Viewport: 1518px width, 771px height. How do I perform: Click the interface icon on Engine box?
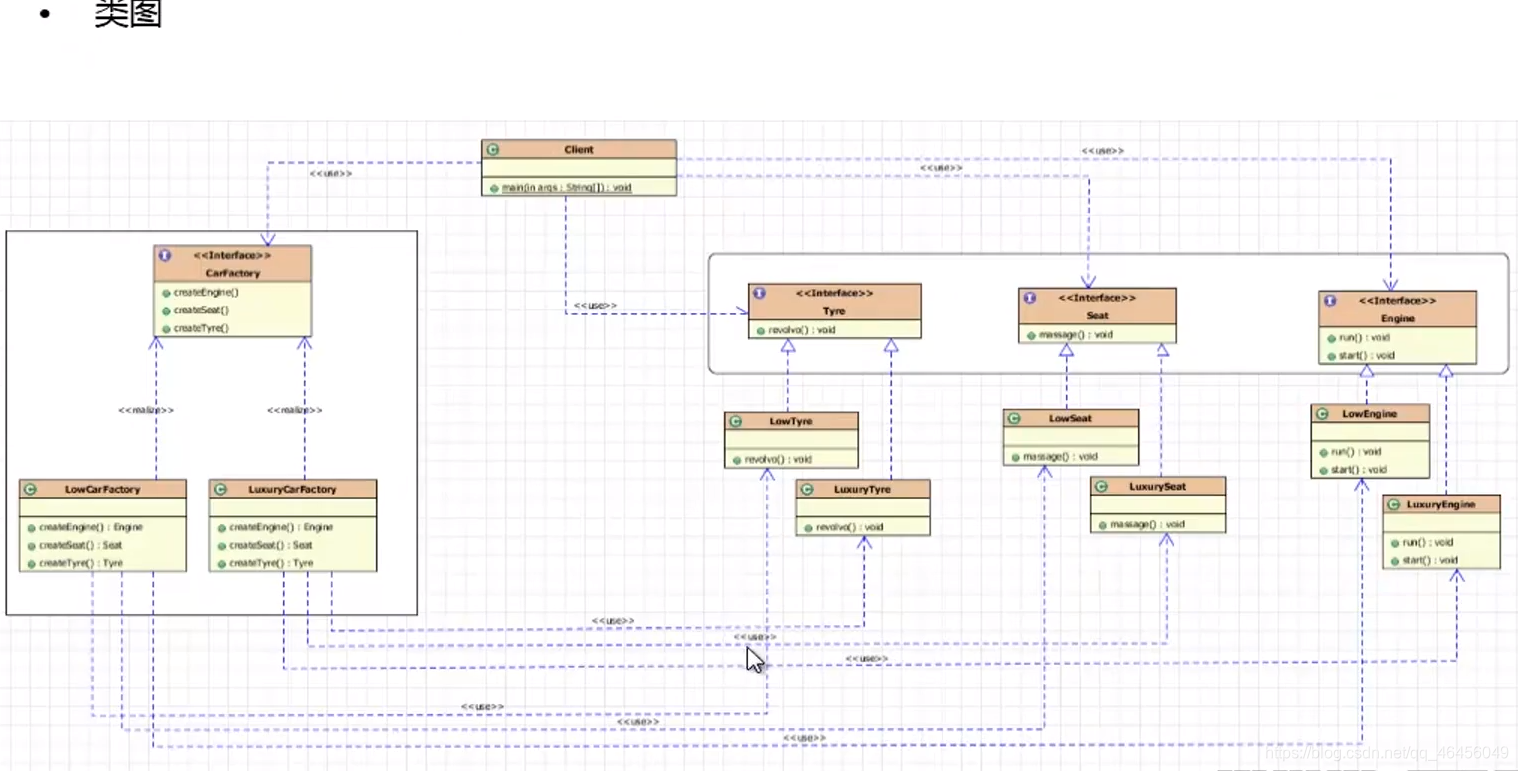click(x=1330, y=301)
